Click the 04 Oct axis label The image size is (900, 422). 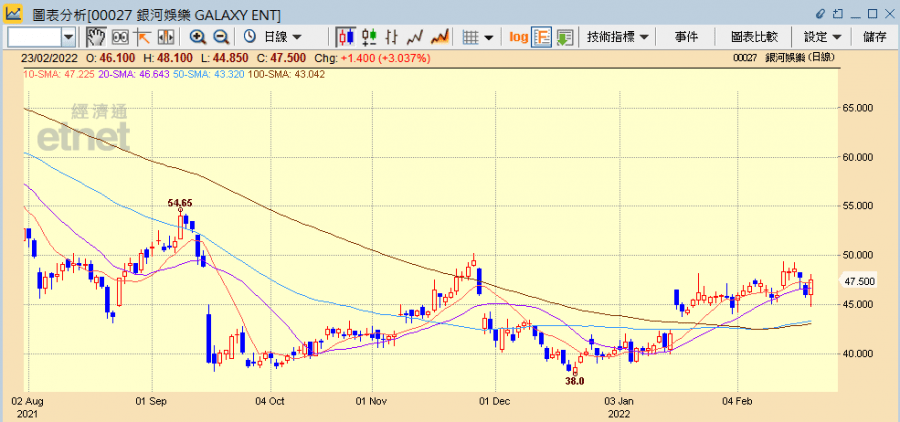(x=270, y=400)
